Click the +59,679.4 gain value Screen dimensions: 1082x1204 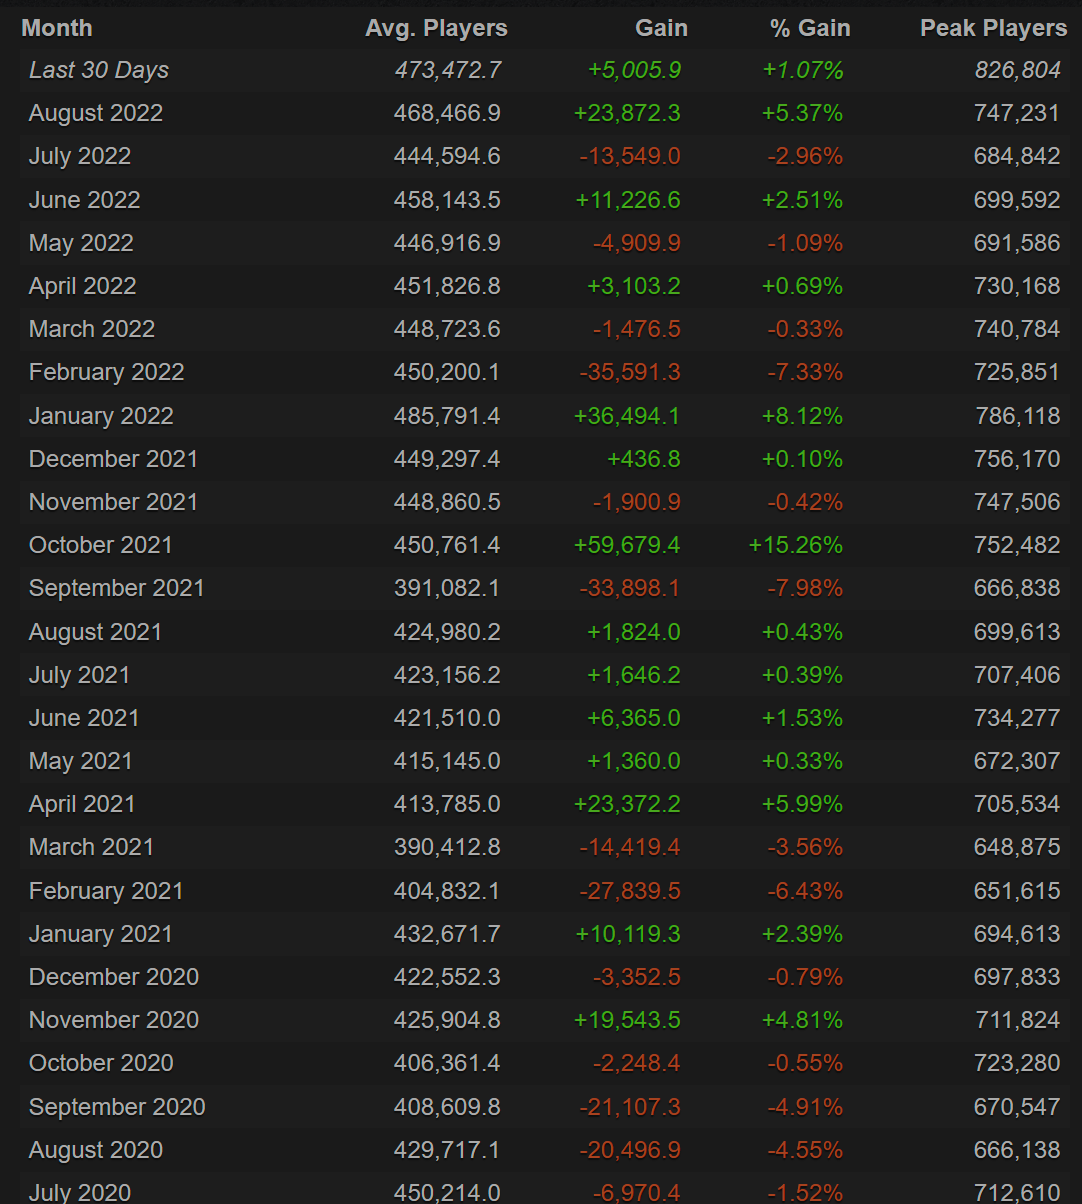(x=627, y=545)
